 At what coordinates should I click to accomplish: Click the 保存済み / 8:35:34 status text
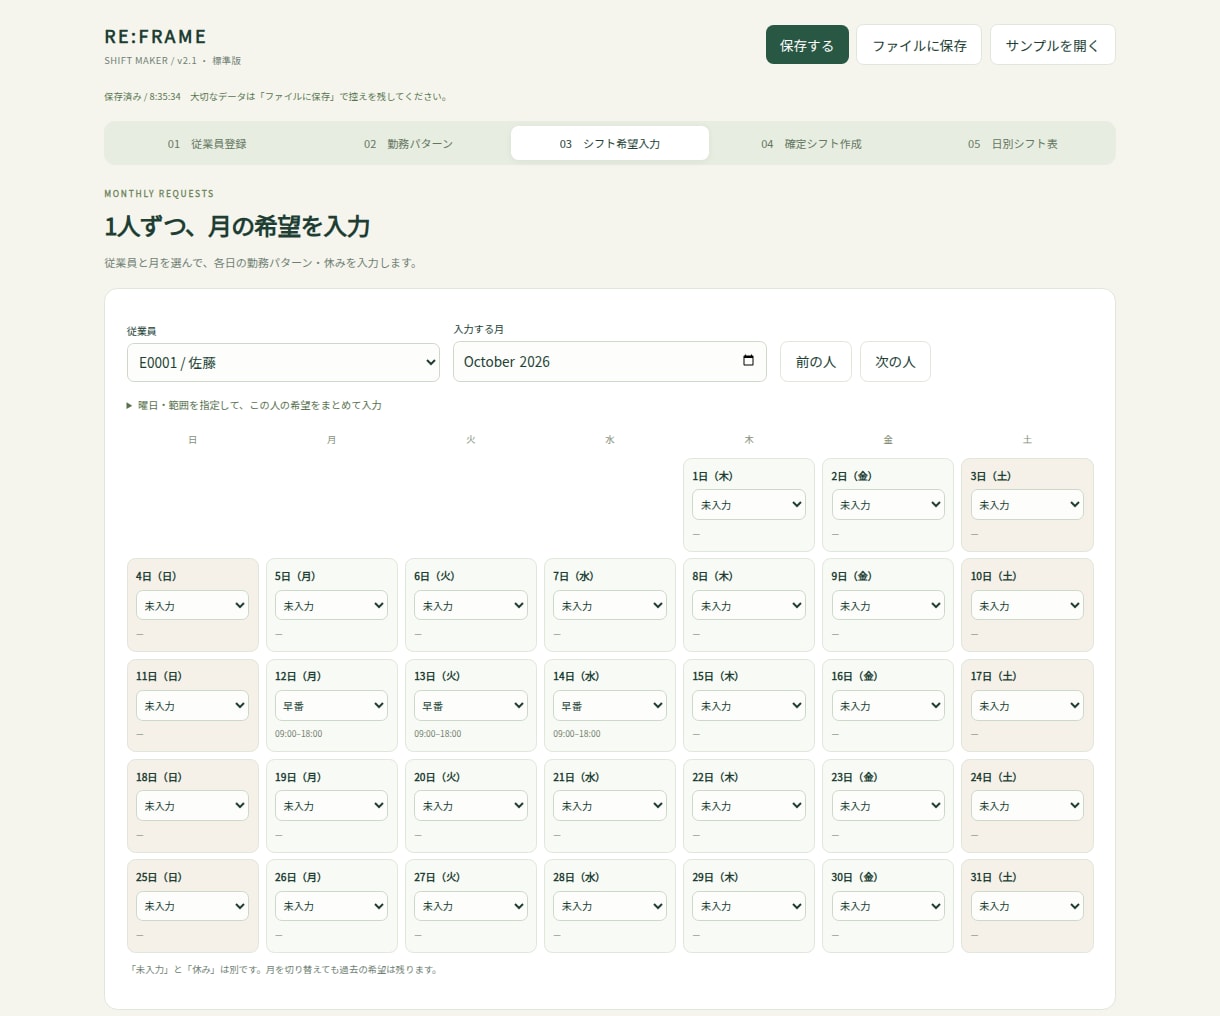point(142,97)
